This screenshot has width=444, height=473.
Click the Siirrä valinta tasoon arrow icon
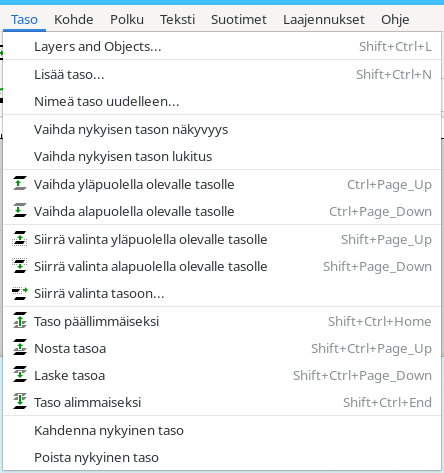pyautogui.click(x=20, y=293)
